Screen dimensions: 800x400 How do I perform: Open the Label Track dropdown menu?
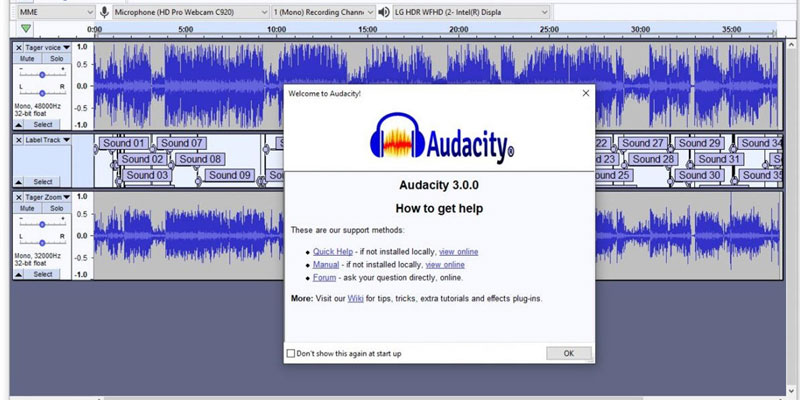point(47,140)
